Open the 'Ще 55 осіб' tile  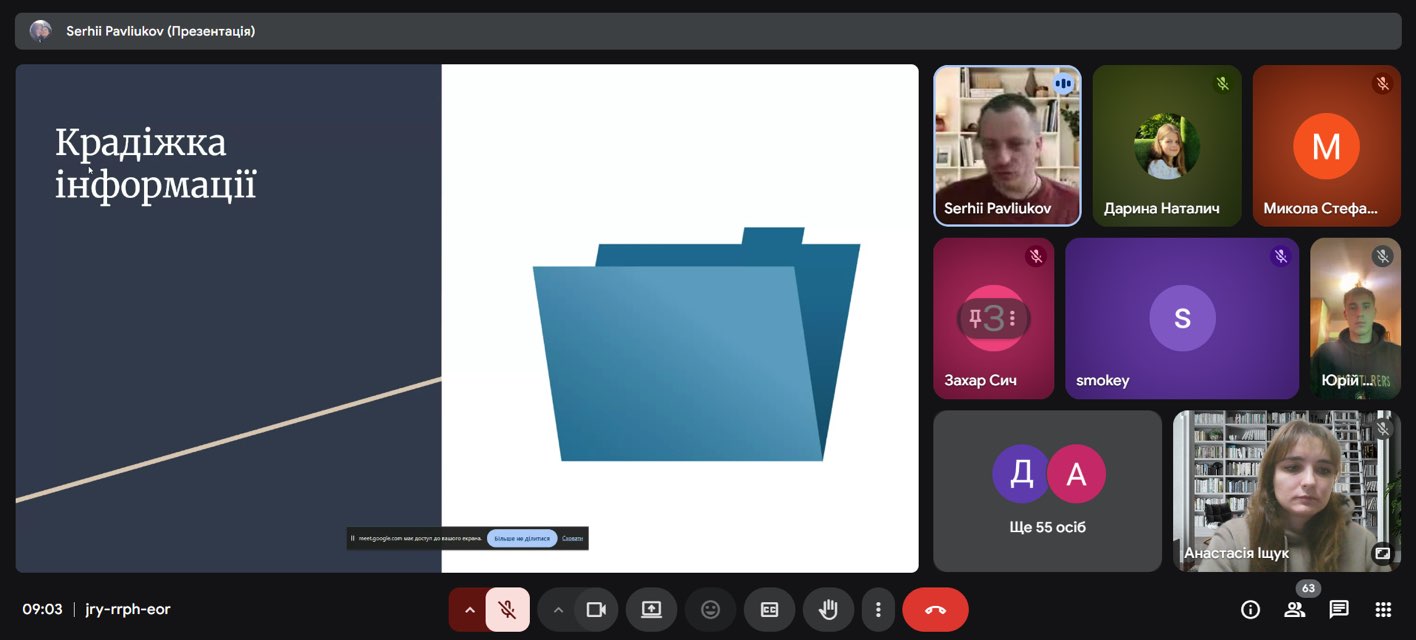pyautogui.click(x=1048, y=491)
